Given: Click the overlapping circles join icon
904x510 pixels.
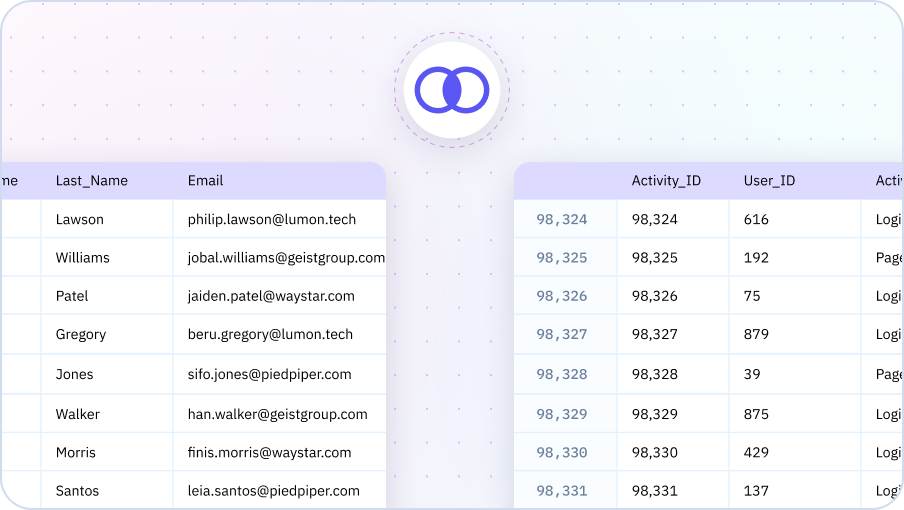Looking at the screenshot, I should click(x=452, y=90).
